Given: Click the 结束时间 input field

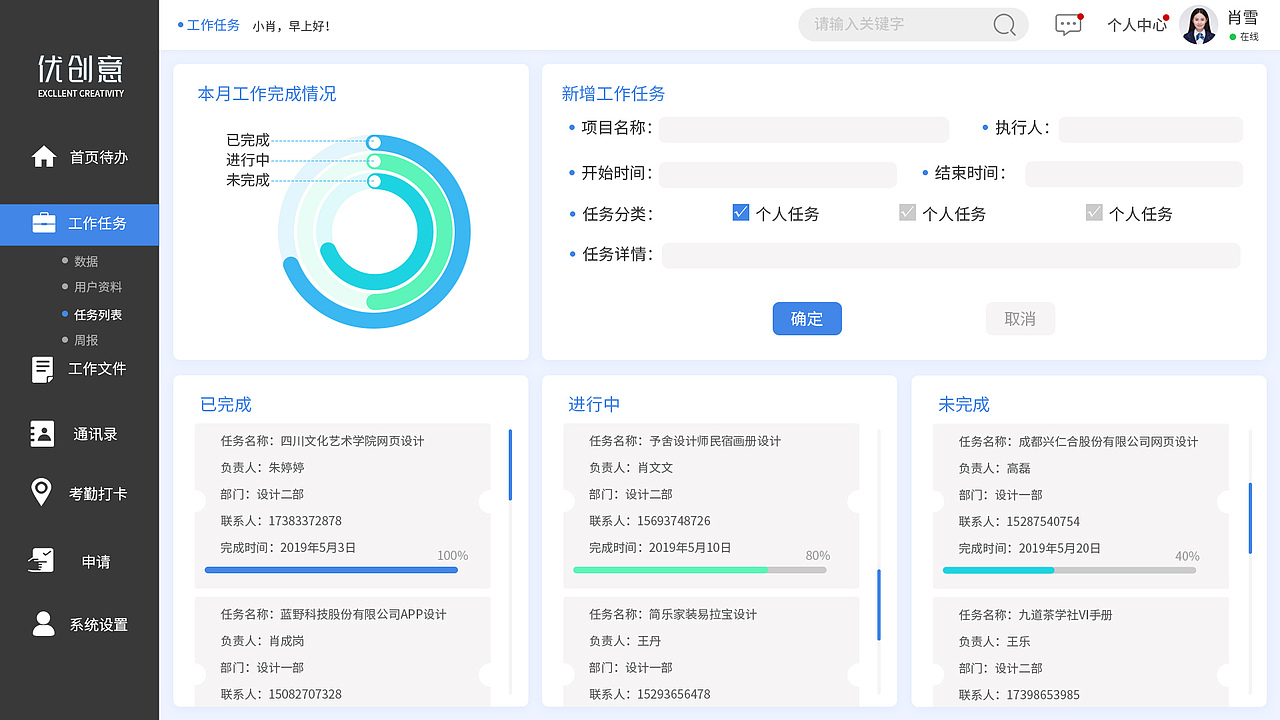Looking at the screenshot, I should point(1134,174).
